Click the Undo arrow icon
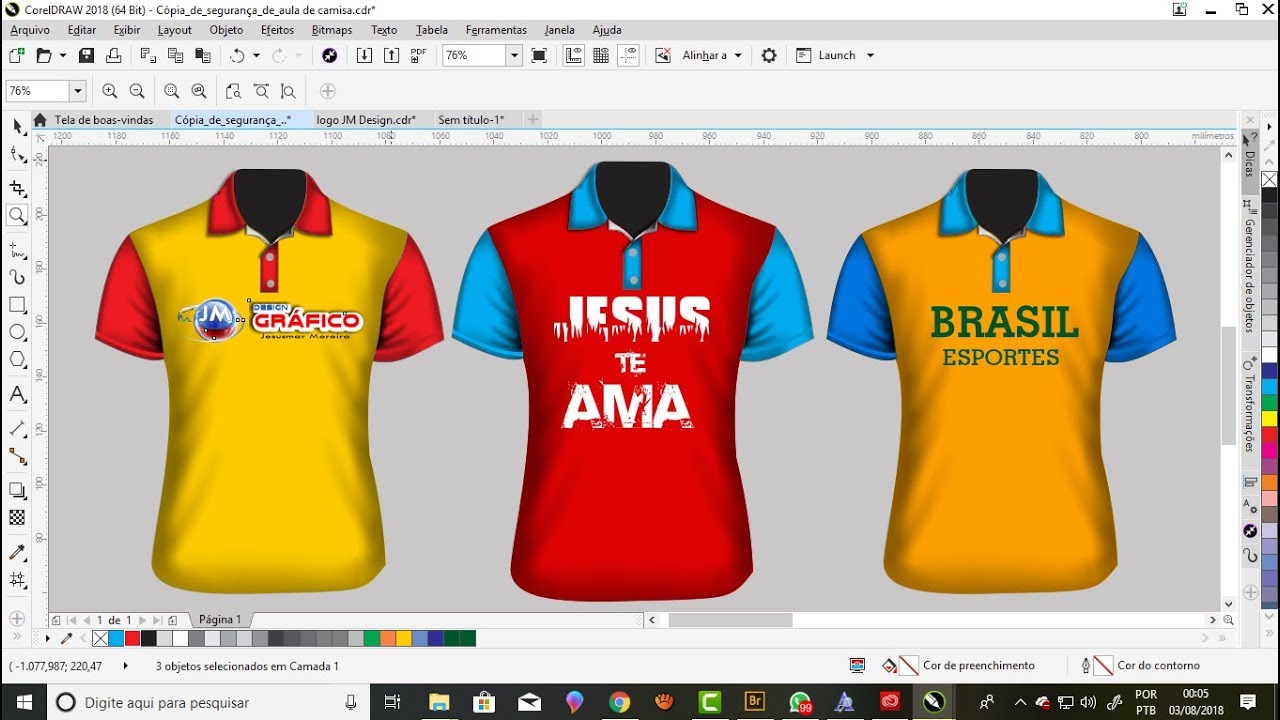 (237, 56)
